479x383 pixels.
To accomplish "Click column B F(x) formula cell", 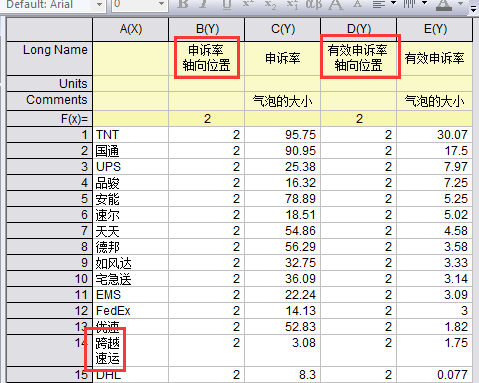I will (207, 119).
